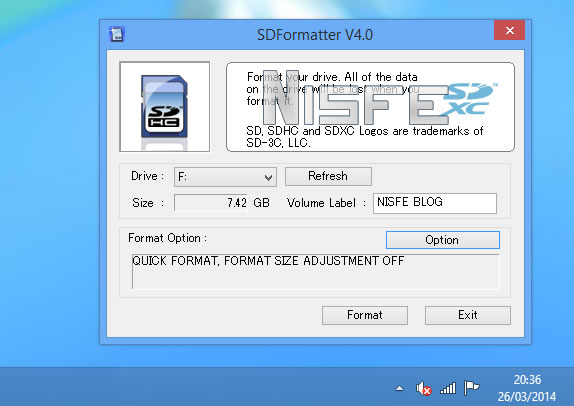Click the muted volume tray icon
574x406 pixels.
tap(423, 388)
